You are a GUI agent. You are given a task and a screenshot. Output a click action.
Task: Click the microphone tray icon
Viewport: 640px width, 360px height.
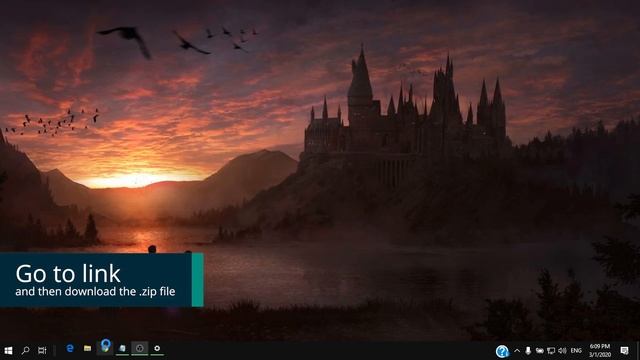click(x=528, y=351)
